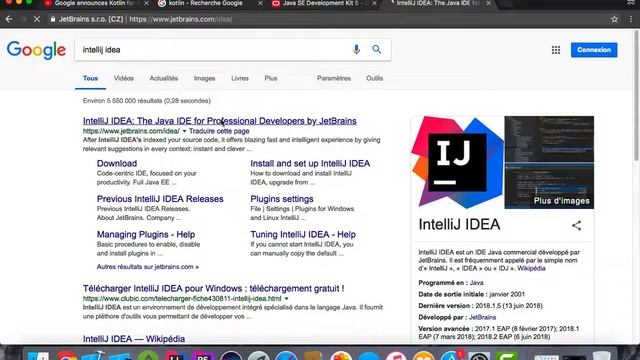
Task: Bookmark this page with the star icon
Action: [x=614, y=19]
